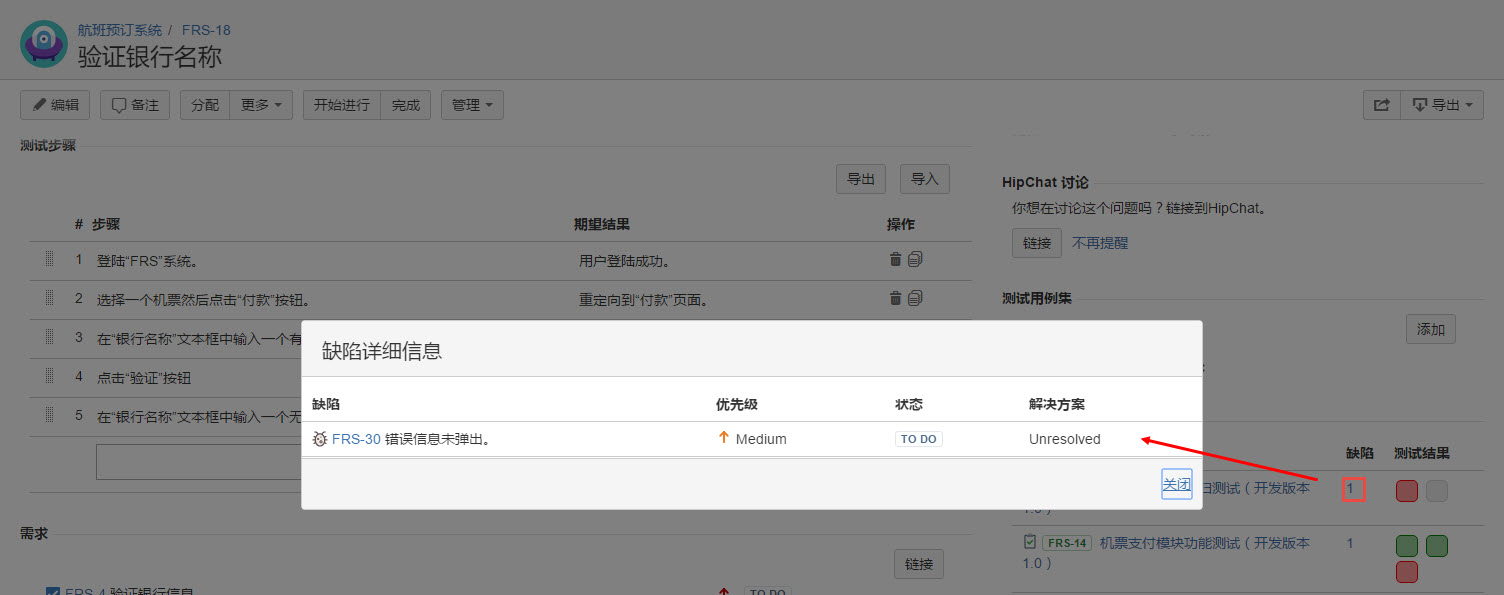Viewport: 1504px width, 595px height.
Task: Click 关闭 to close the defect dialog
Action: (1177, 484)
